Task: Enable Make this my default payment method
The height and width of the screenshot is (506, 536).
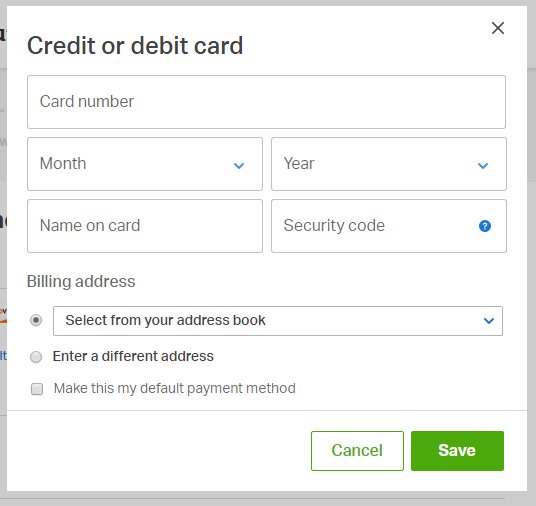Action: 37,389
